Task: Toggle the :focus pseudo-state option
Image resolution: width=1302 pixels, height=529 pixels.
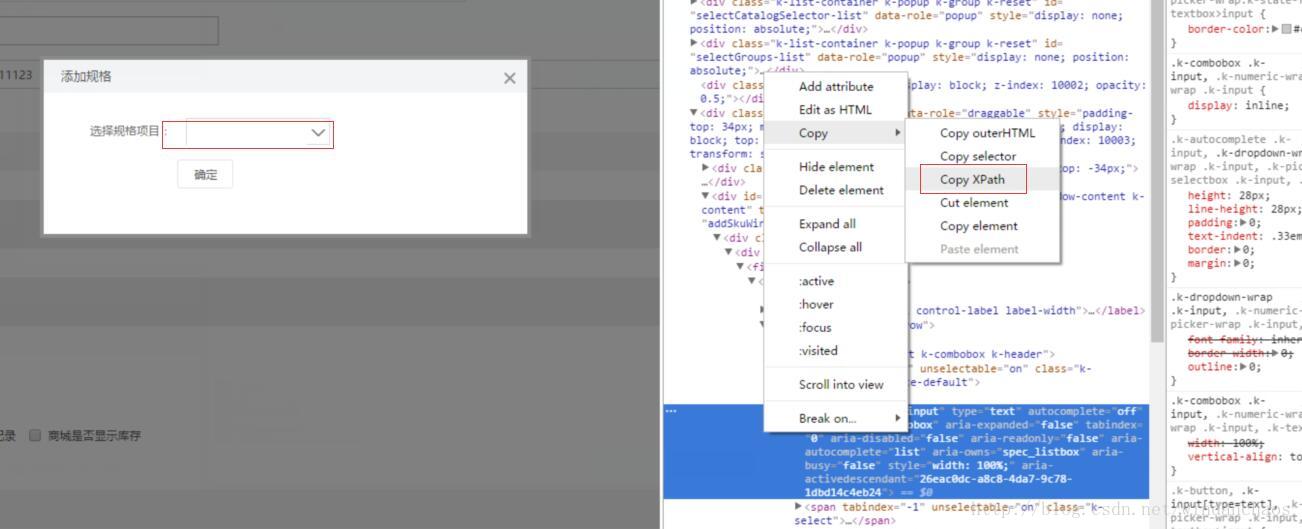Action: click(x=814, y=327)
